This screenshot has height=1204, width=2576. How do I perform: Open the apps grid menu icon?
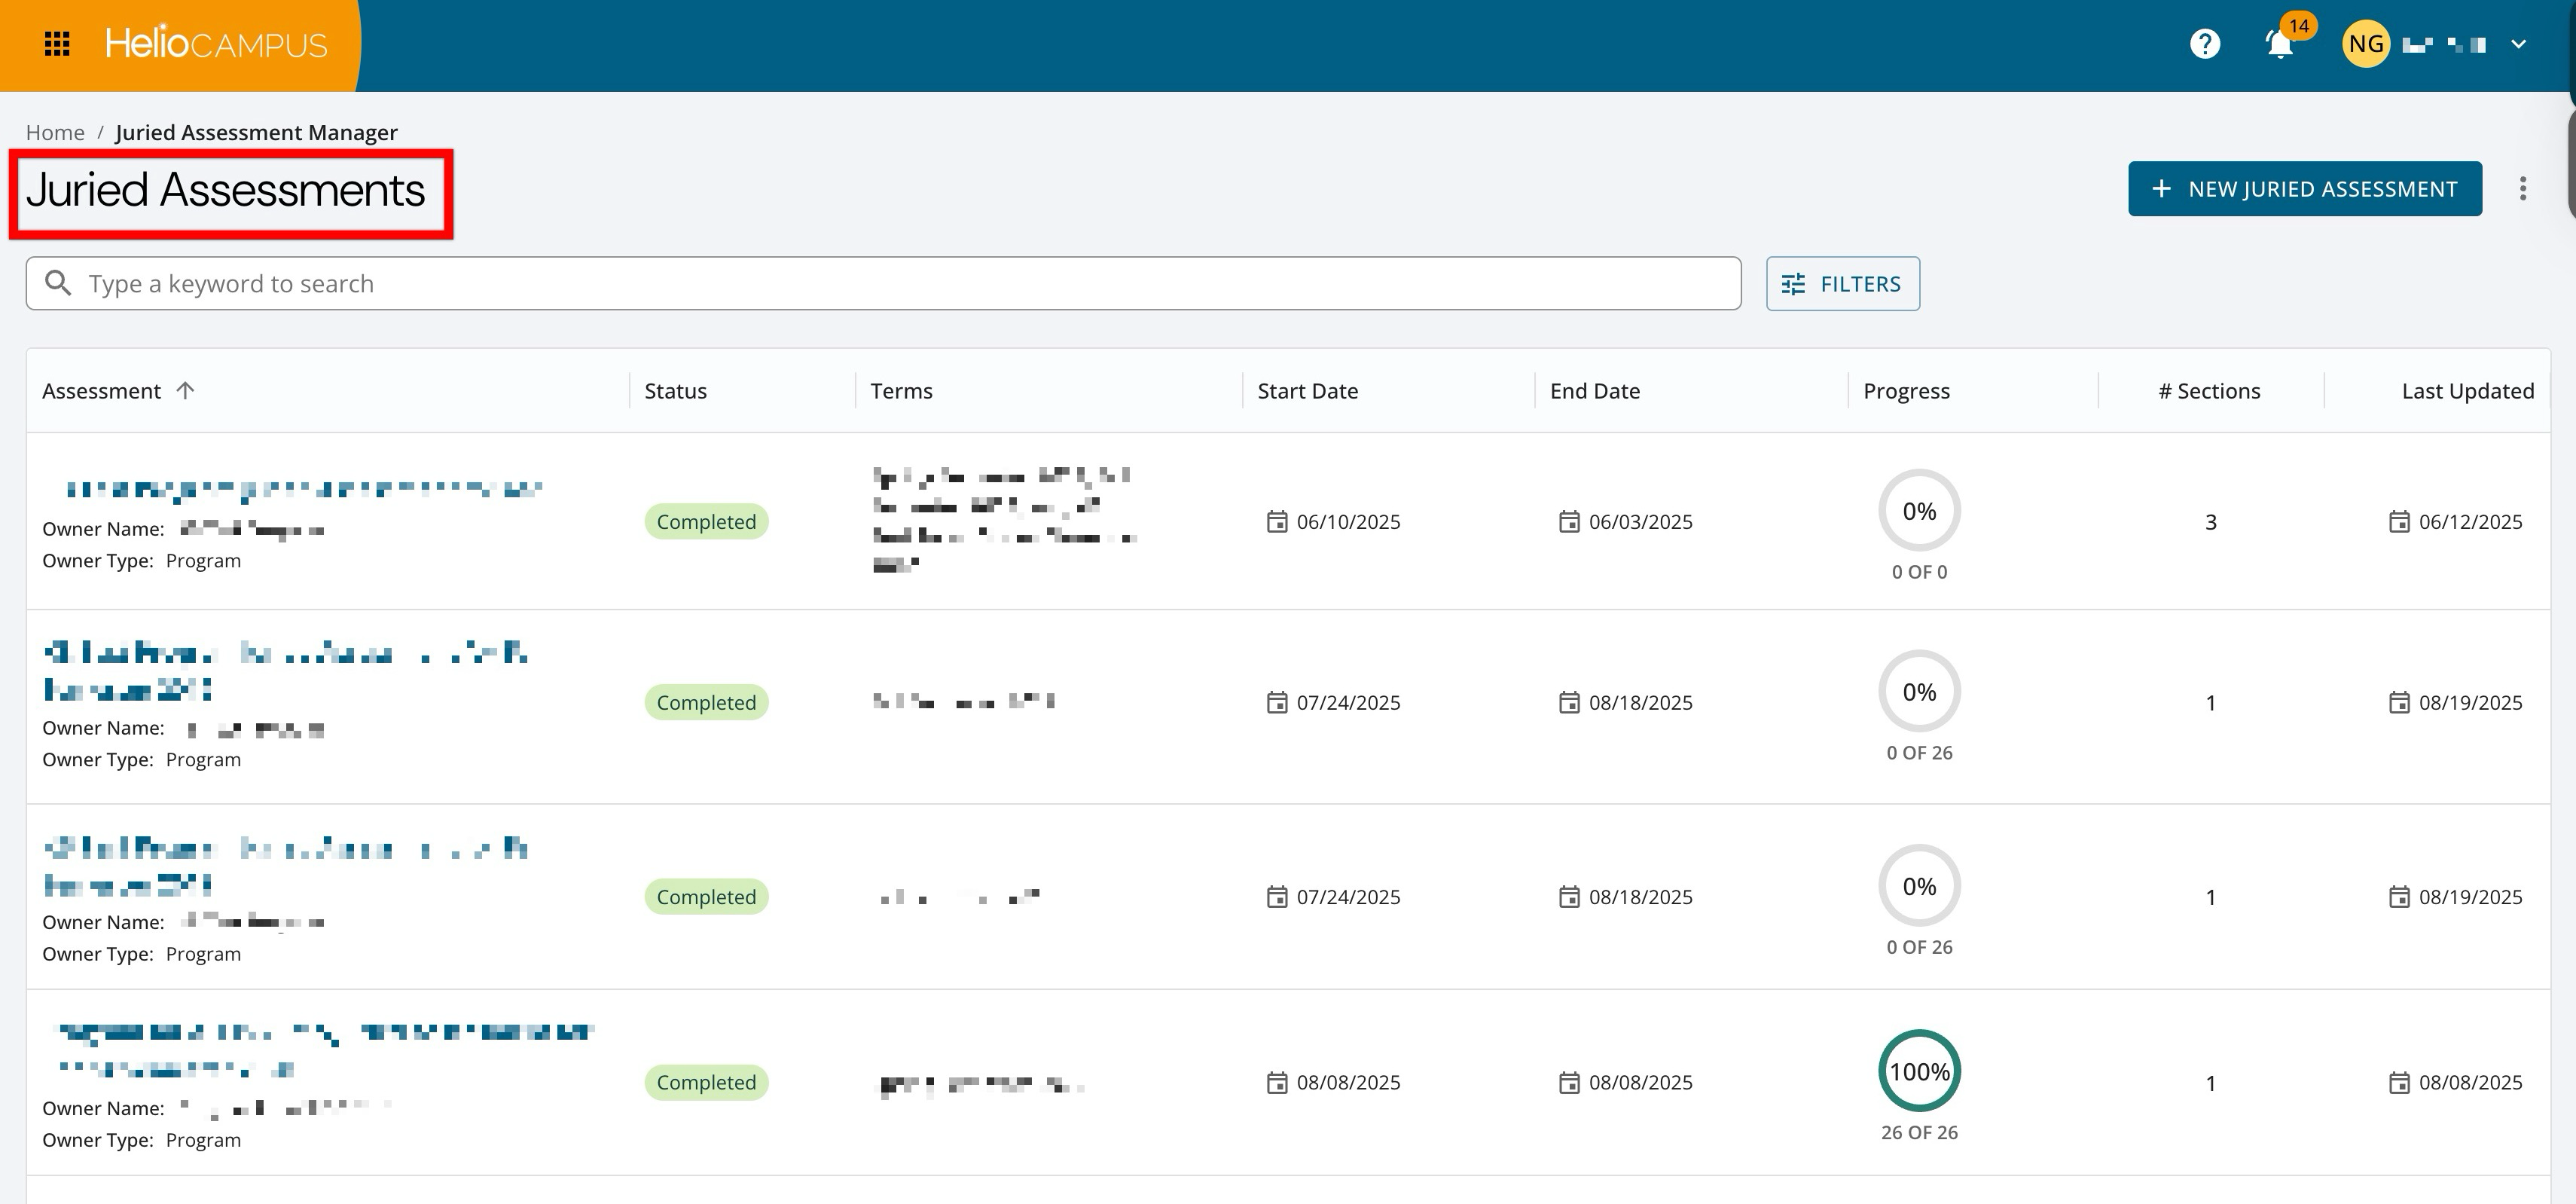(x=57, y=44)
